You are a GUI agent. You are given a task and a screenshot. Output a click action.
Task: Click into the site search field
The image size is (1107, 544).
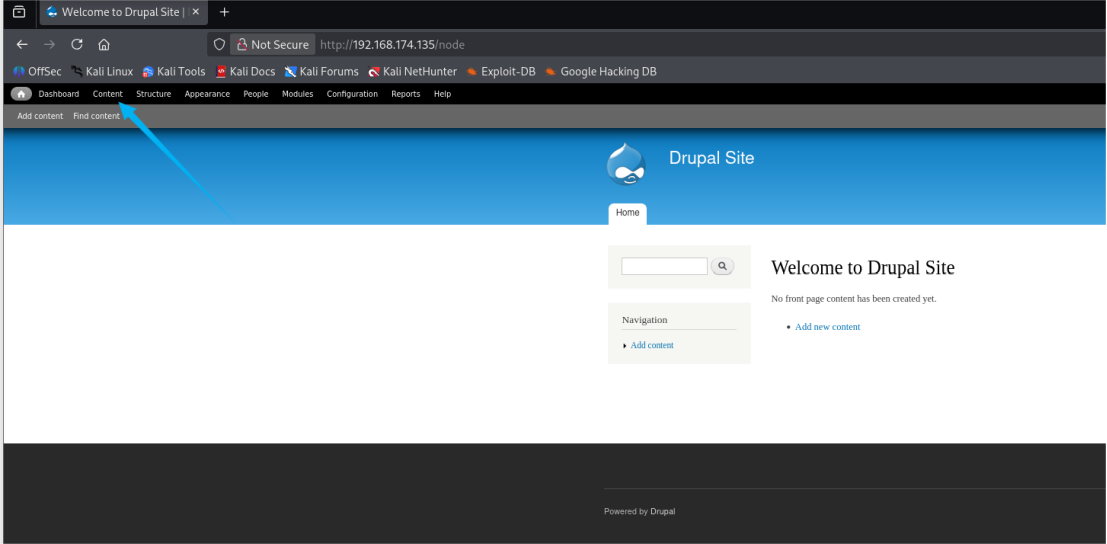(664, 266)
